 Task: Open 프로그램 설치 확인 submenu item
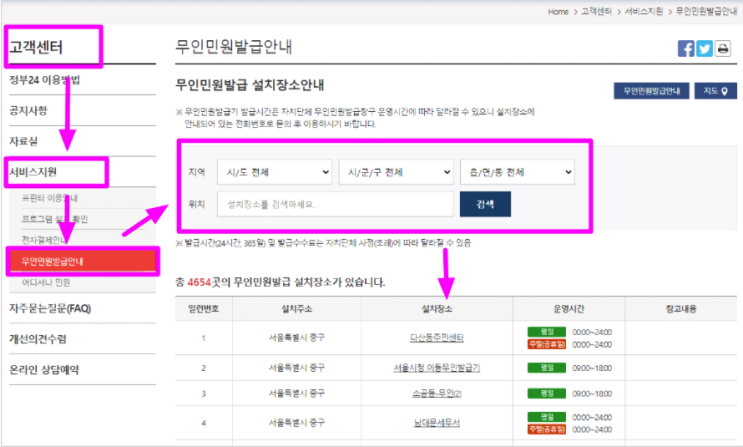pos(54,219)
